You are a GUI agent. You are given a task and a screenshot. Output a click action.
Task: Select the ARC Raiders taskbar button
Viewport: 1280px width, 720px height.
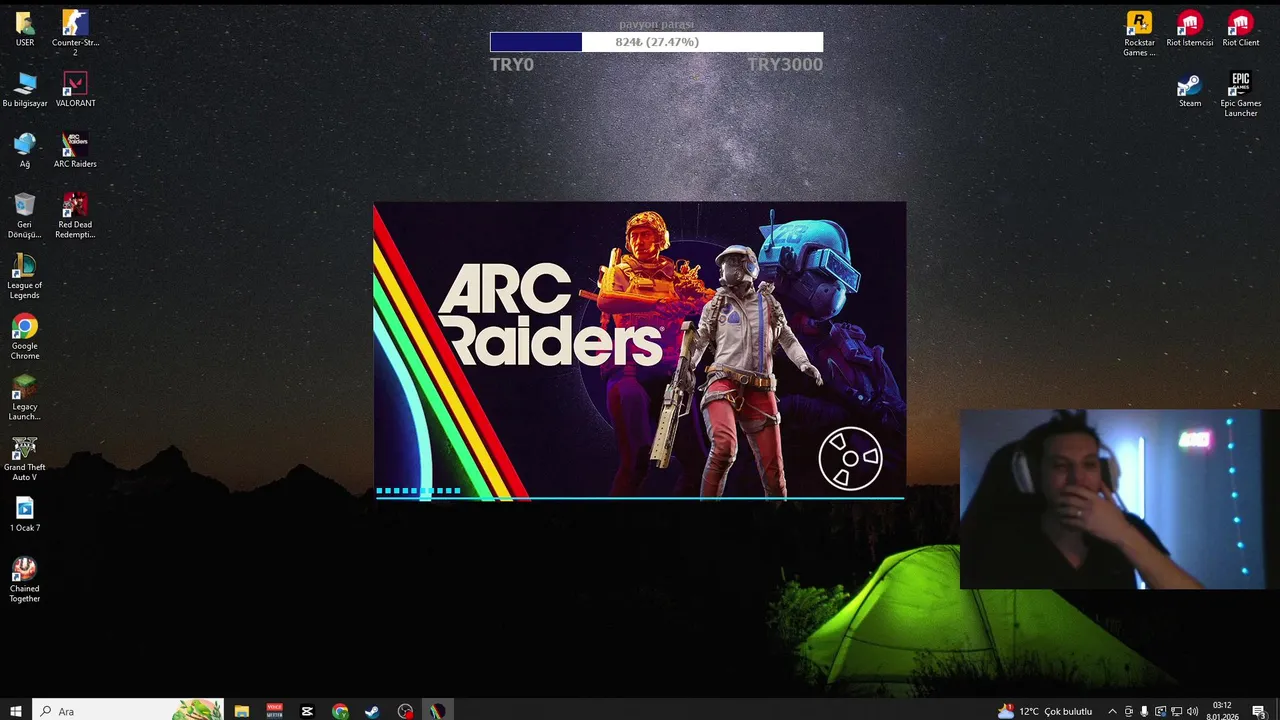tap(437, 711)
